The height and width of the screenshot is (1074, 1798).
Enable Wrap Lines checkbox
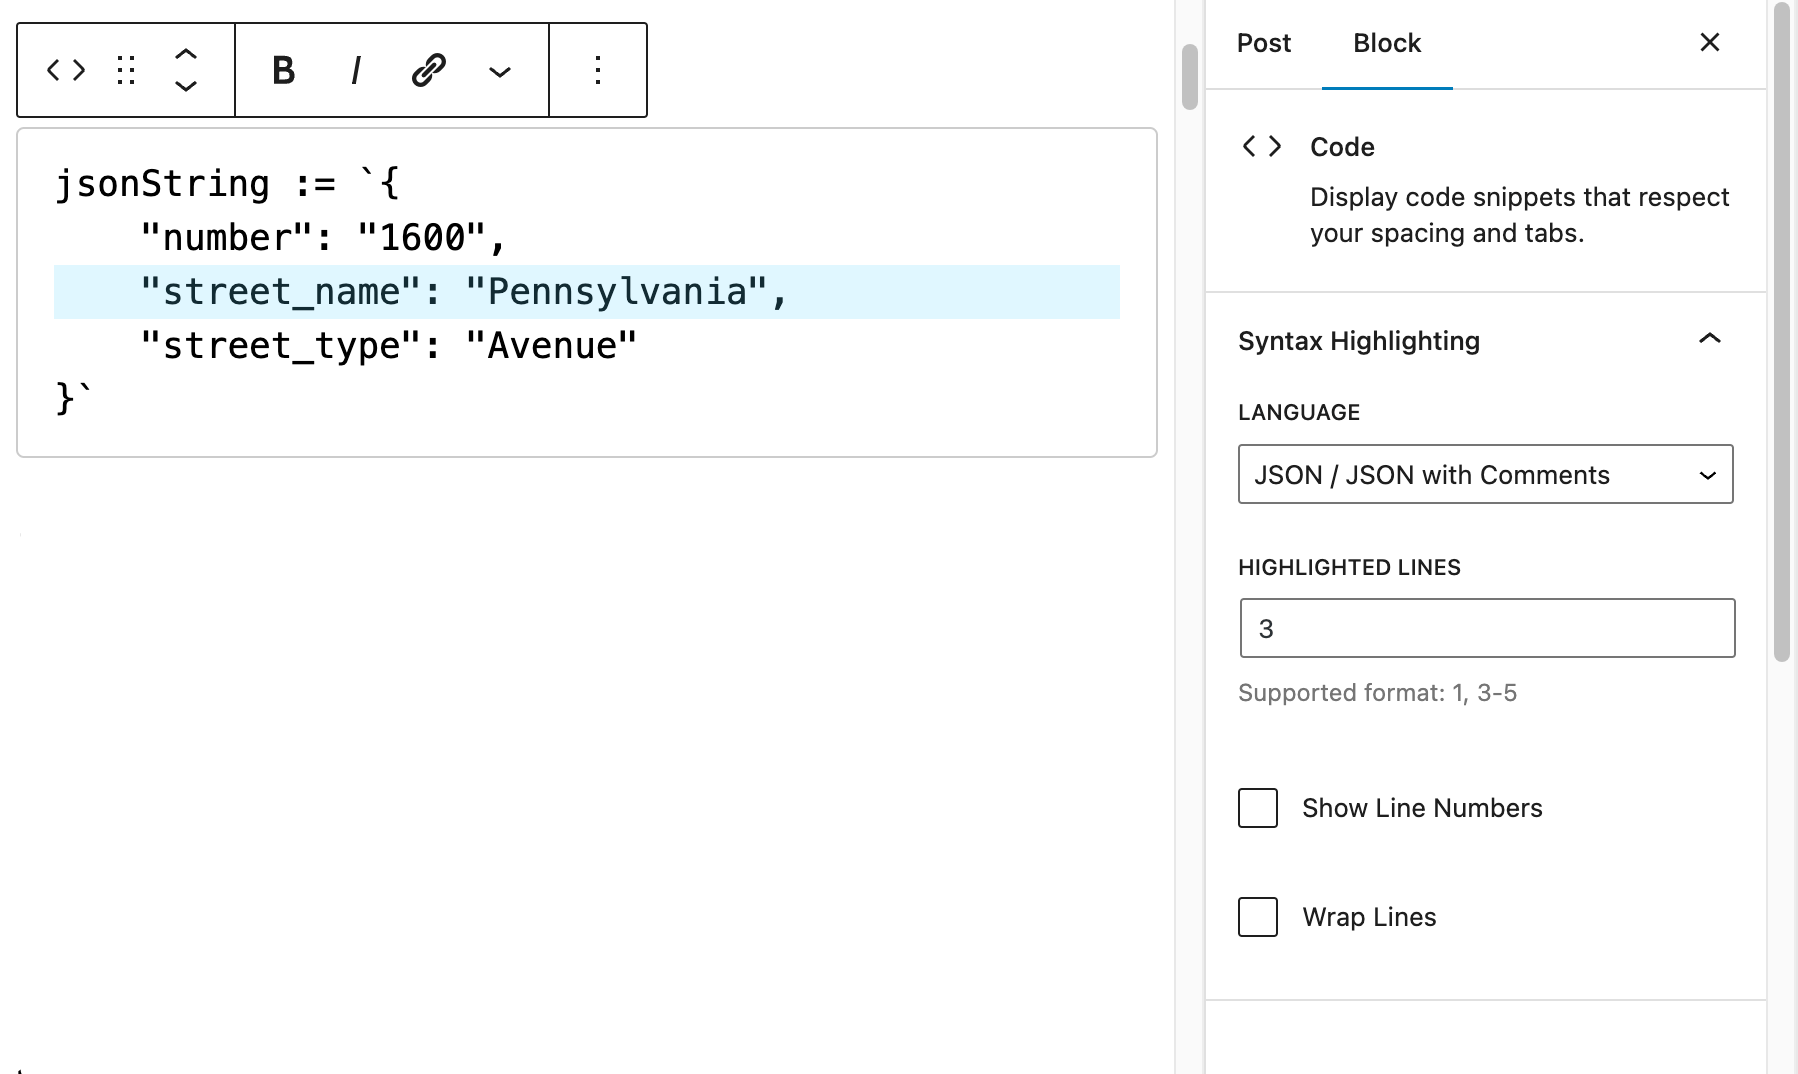[x=1258, y=917]
